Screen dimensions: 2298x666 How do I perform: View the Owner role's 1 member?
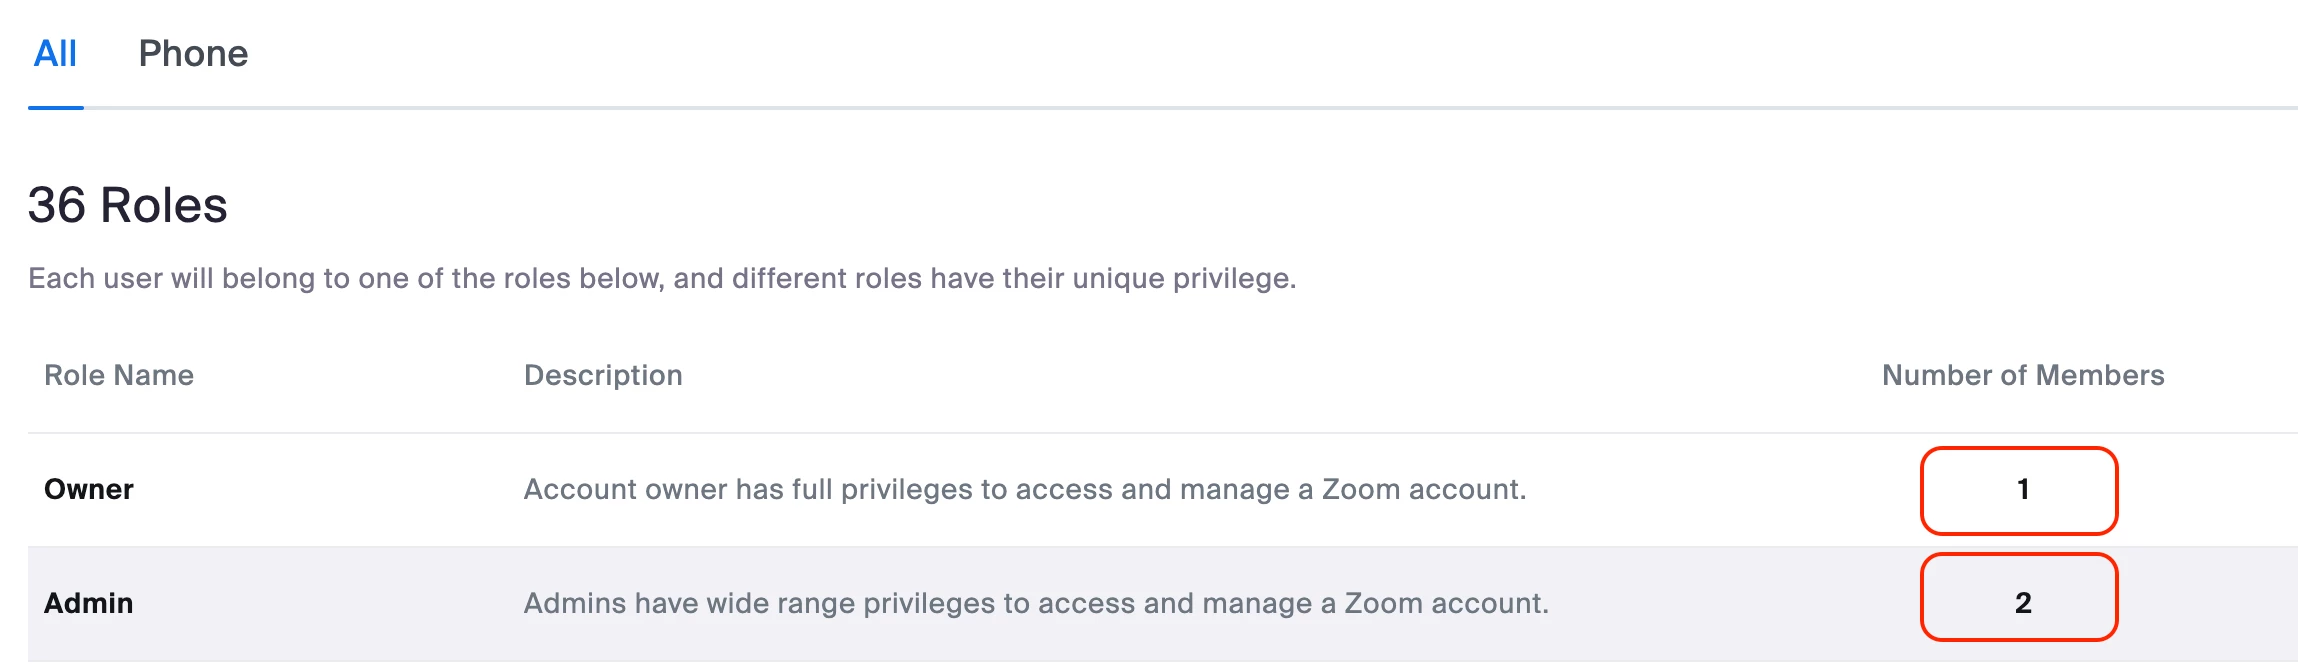tap(2022, 489)
